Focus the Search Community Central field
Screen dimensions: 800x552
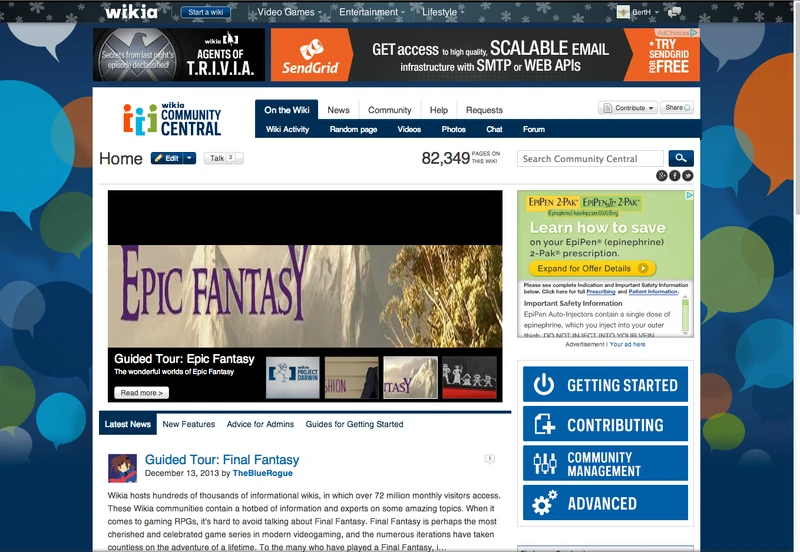590,158
